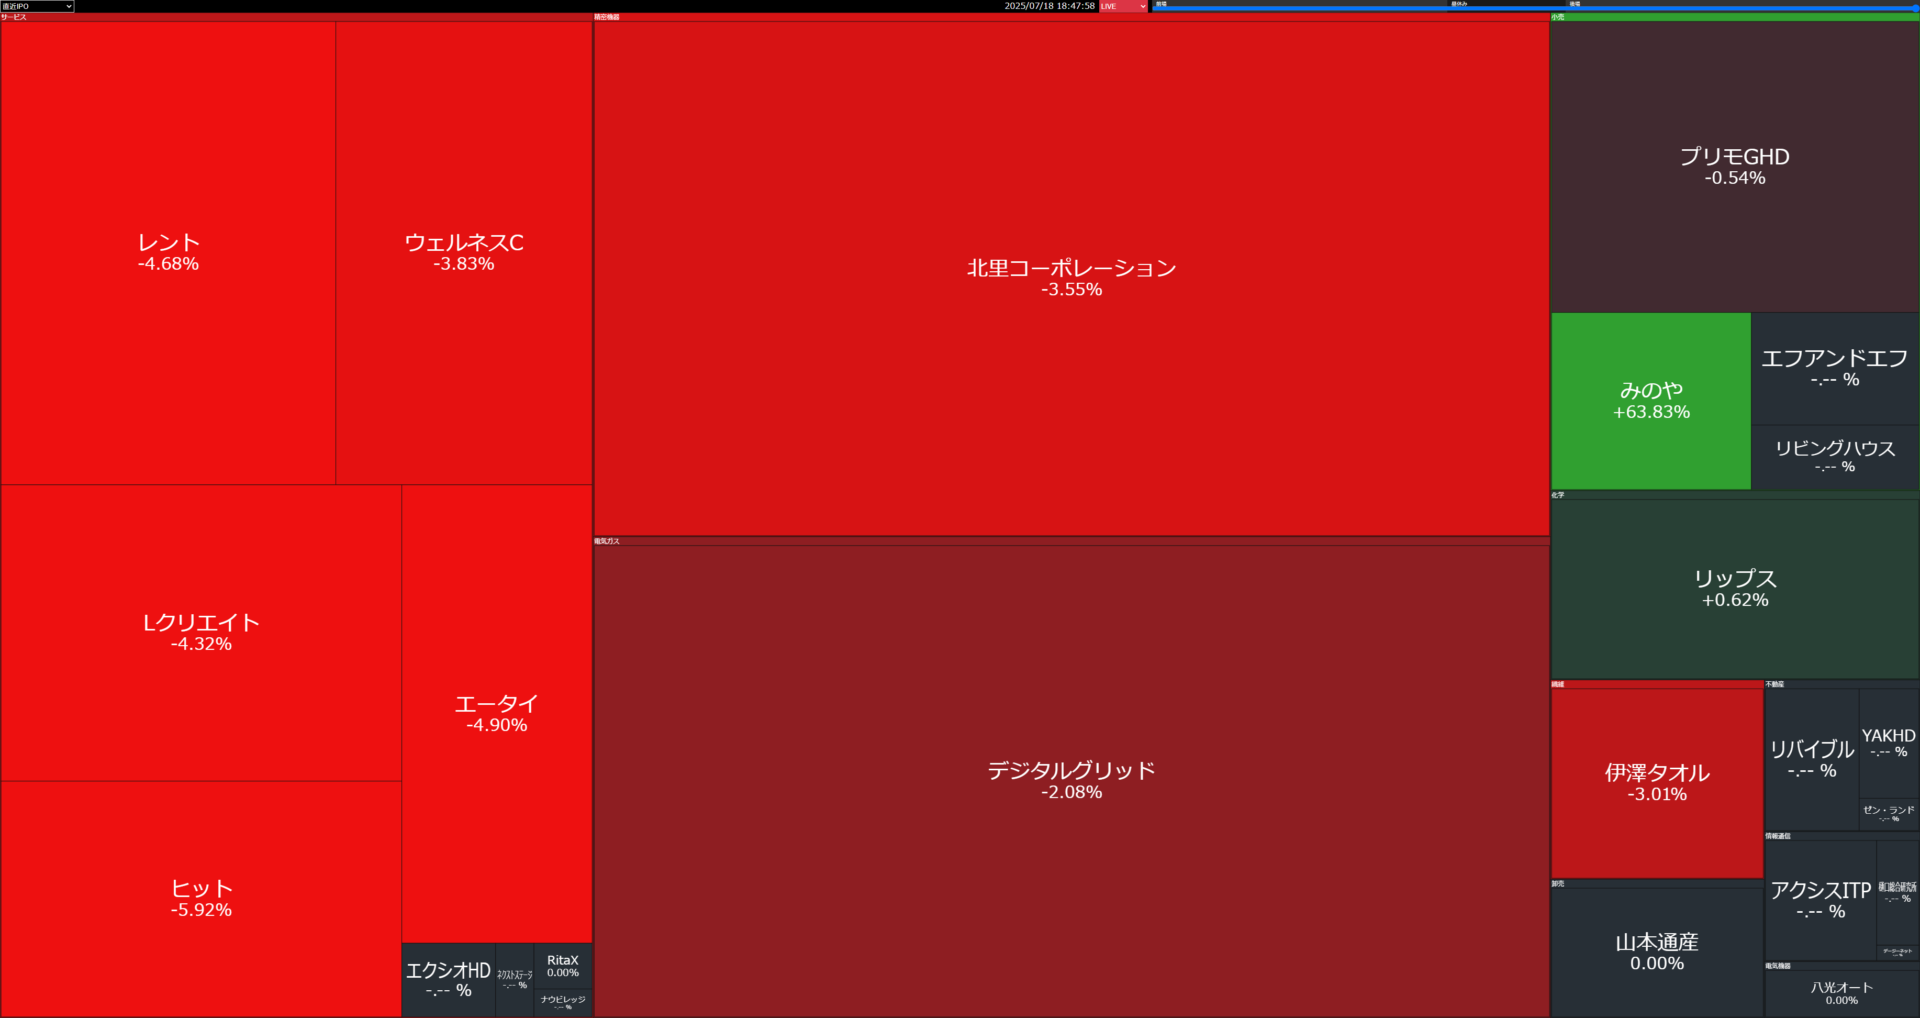
Task: Select the Lクリエイト -4.32% tile
Action: tap(201, 633)
